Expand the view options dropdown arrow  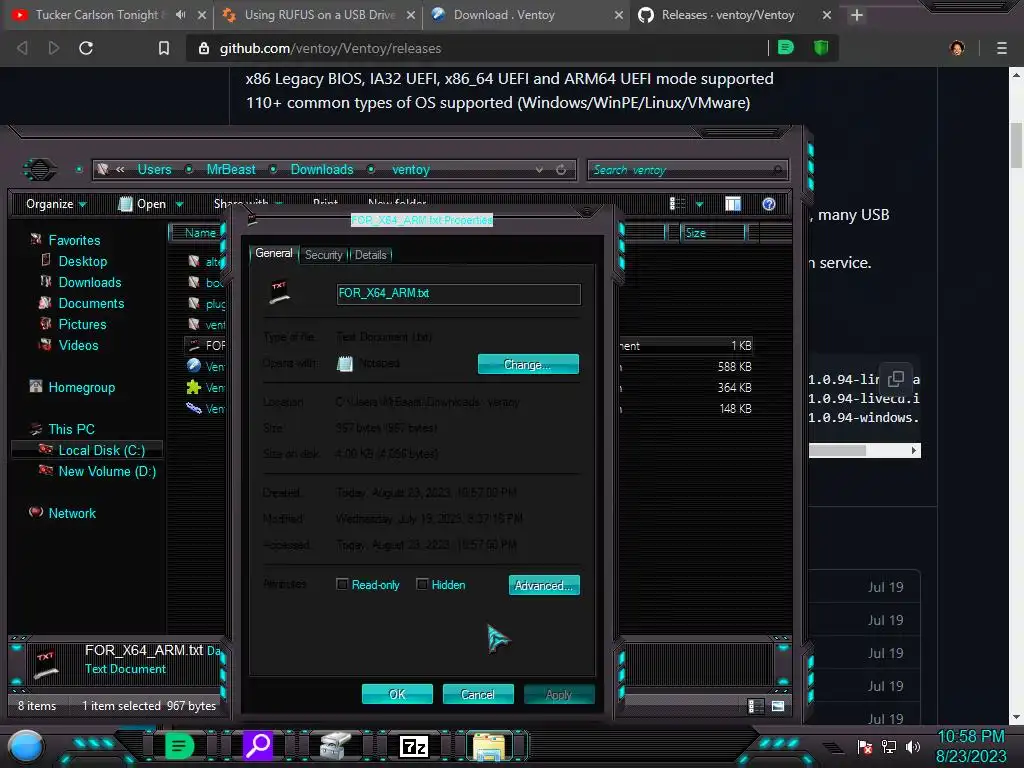(699, 205)
